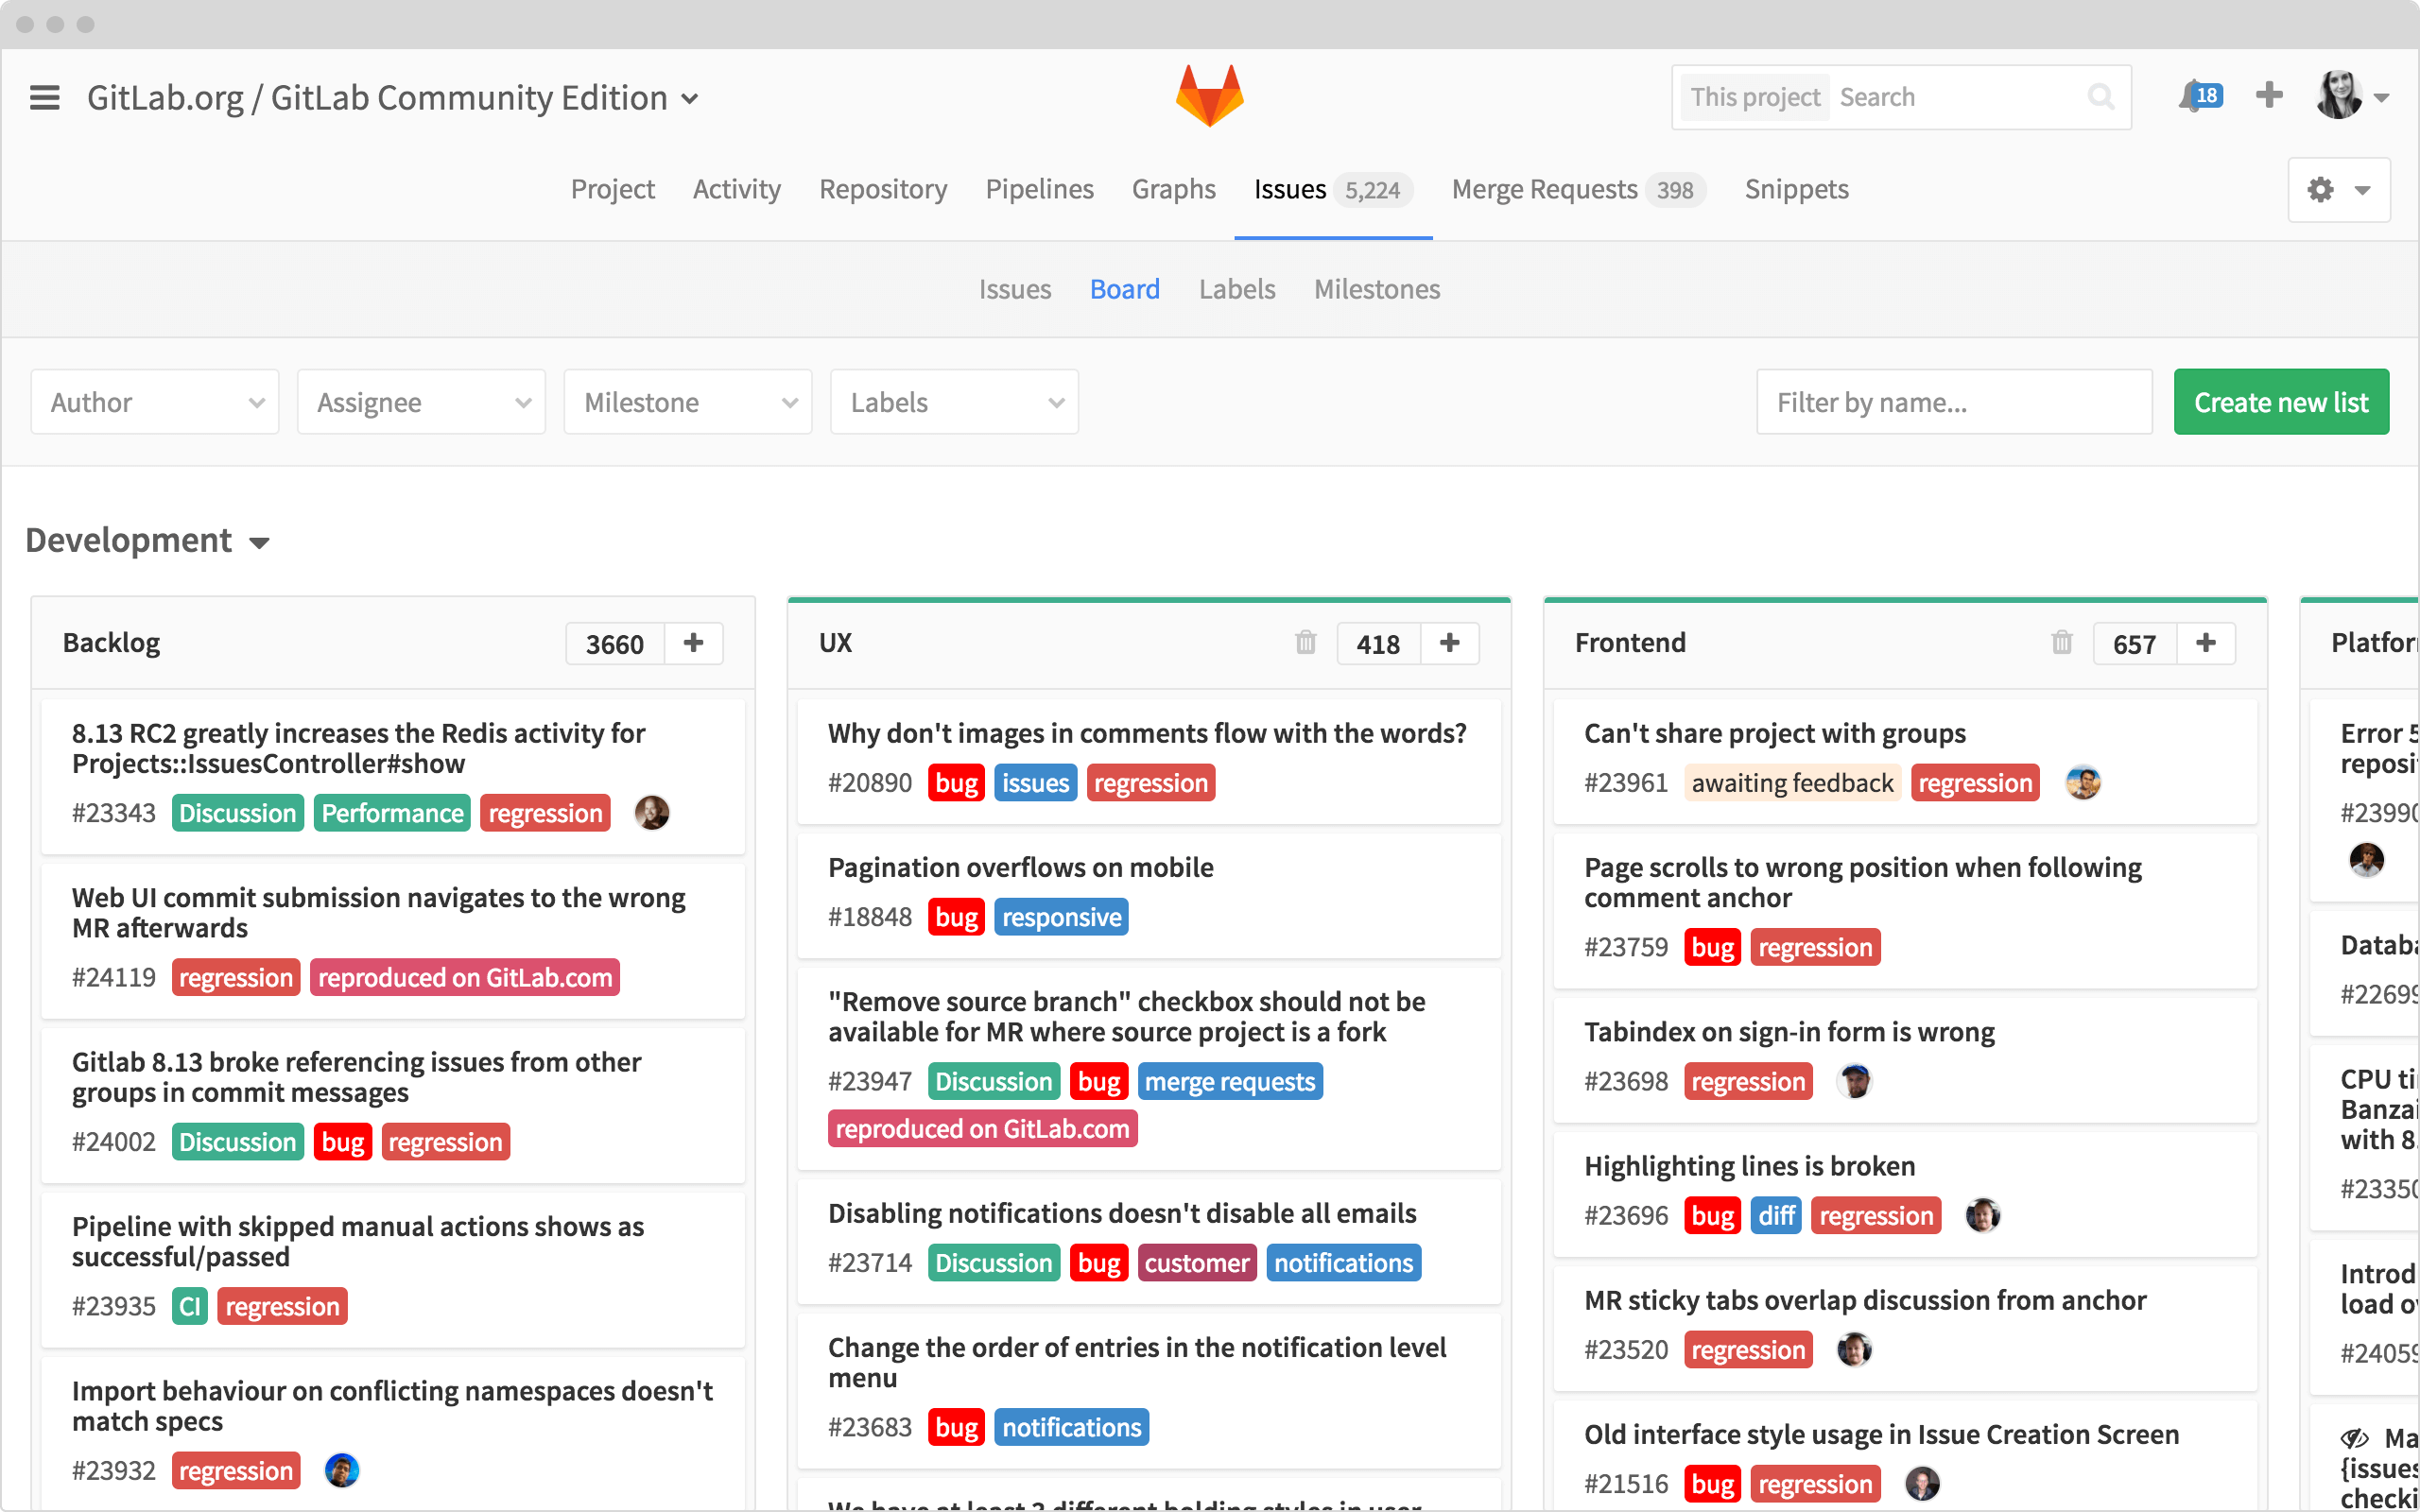Open the navigation hamburger menu

pyautogui.click(x=44, y=96)
